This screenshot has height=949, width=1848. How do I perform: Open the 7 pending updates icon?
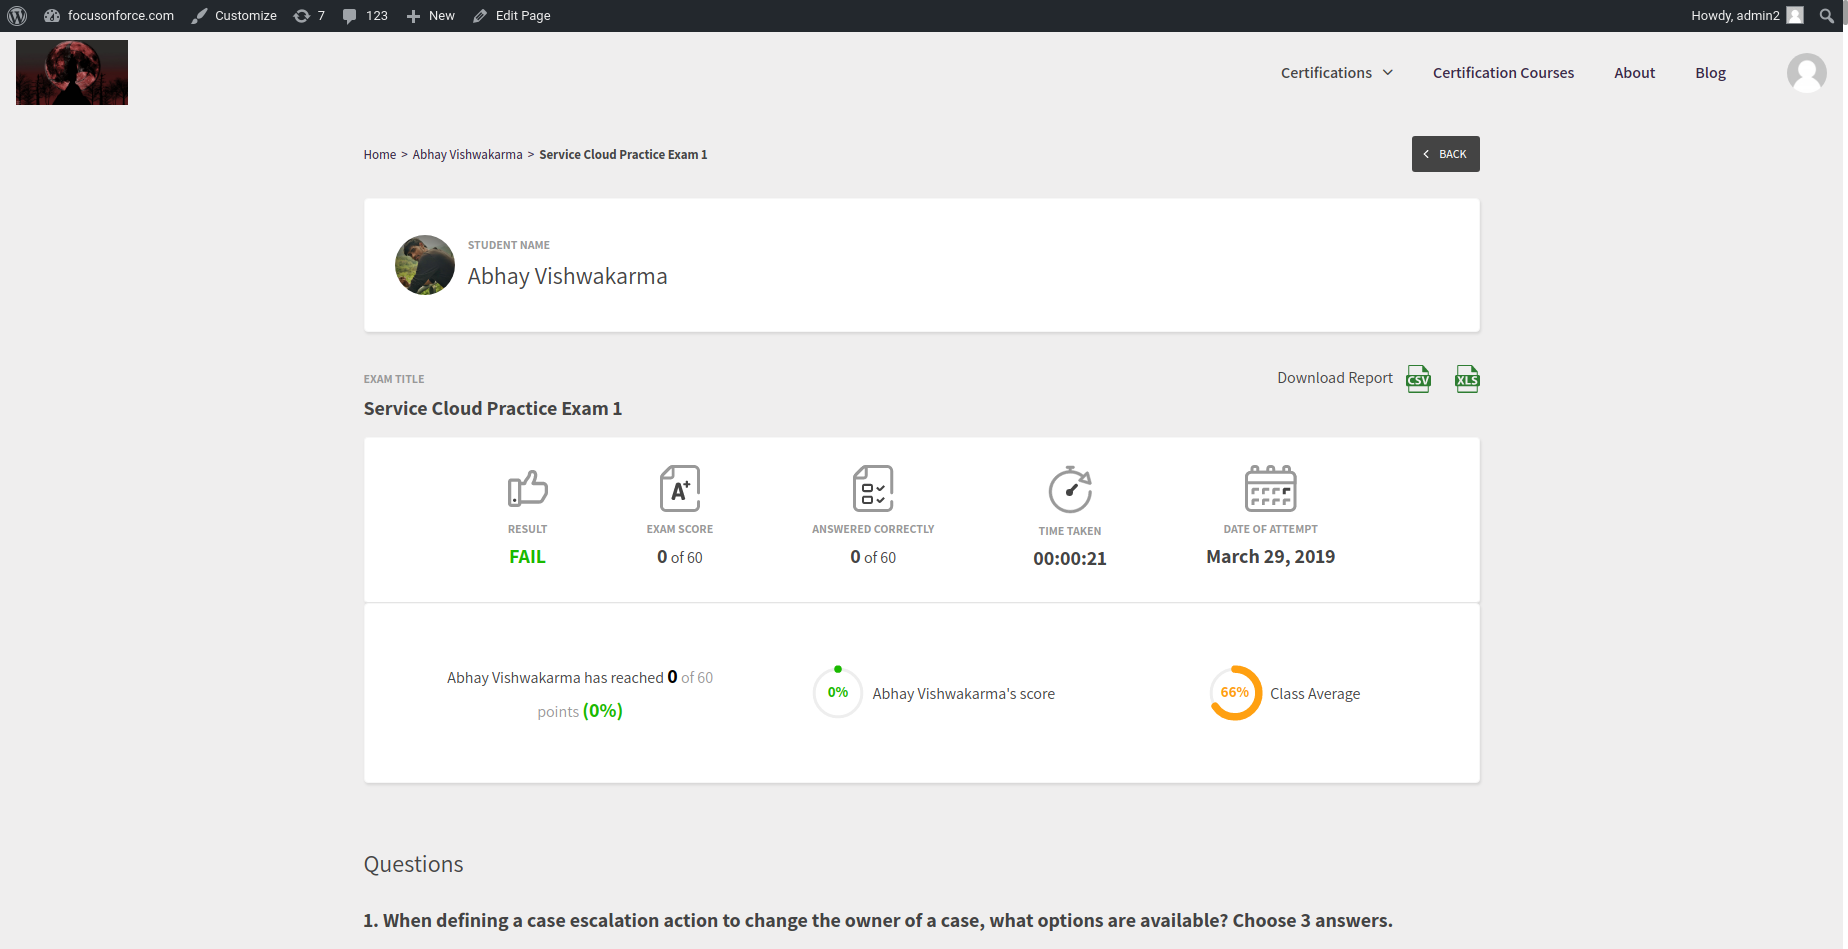(309, 16)
